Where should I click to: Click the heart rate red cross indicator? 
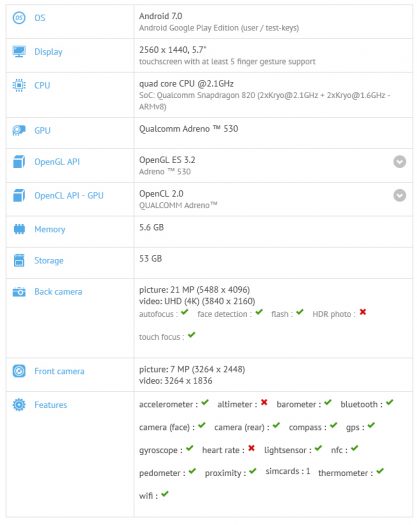pyautogui.click(x=252, y=448)
